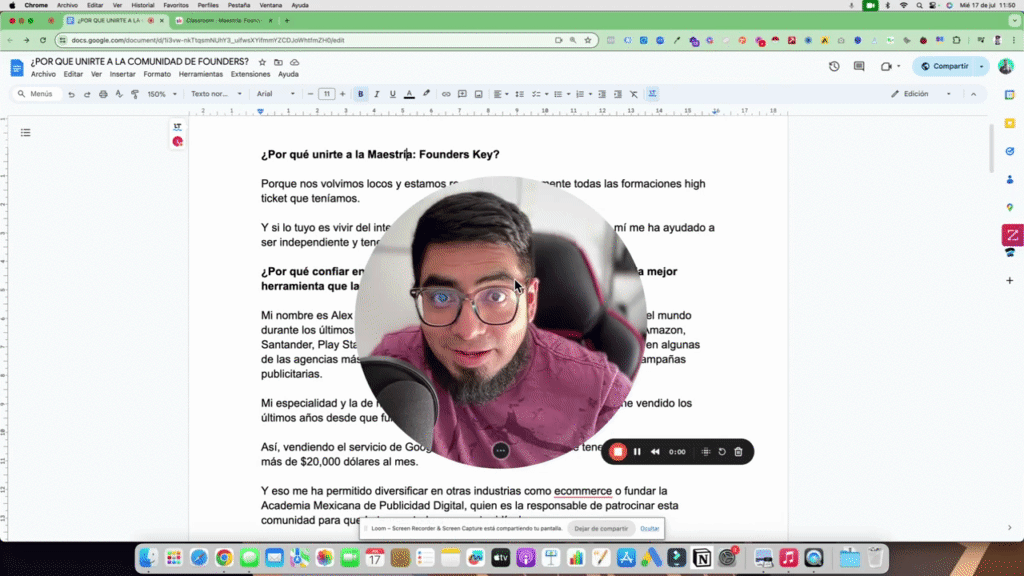The image size is (1024, 576).
Task: Move document with the folder icon
Action: pyautogui.click(x=278, y=62)
